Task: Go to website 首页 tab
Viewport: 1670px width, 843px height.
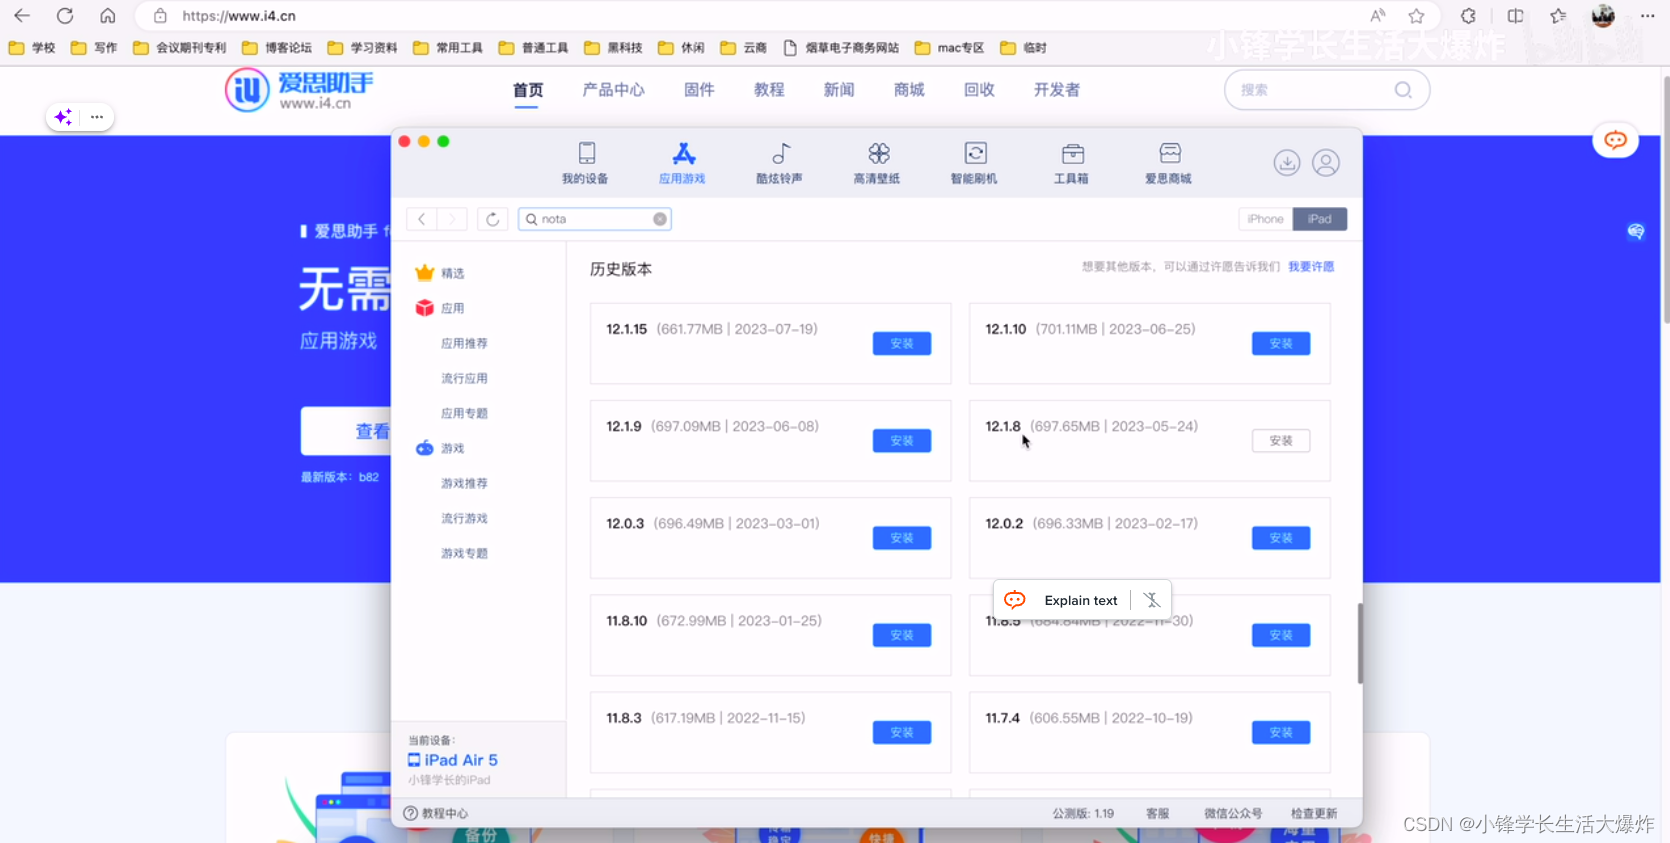Action: click(x=528, y=90)
